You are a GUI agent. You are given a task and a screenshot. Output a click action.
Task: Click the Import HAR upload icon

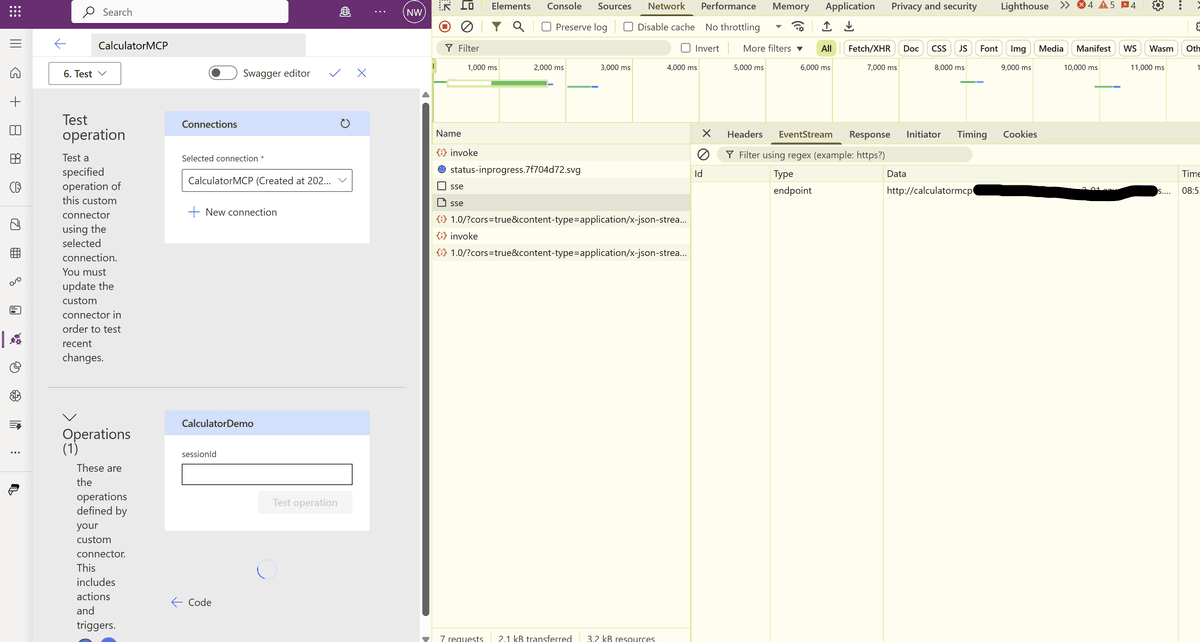827,27
